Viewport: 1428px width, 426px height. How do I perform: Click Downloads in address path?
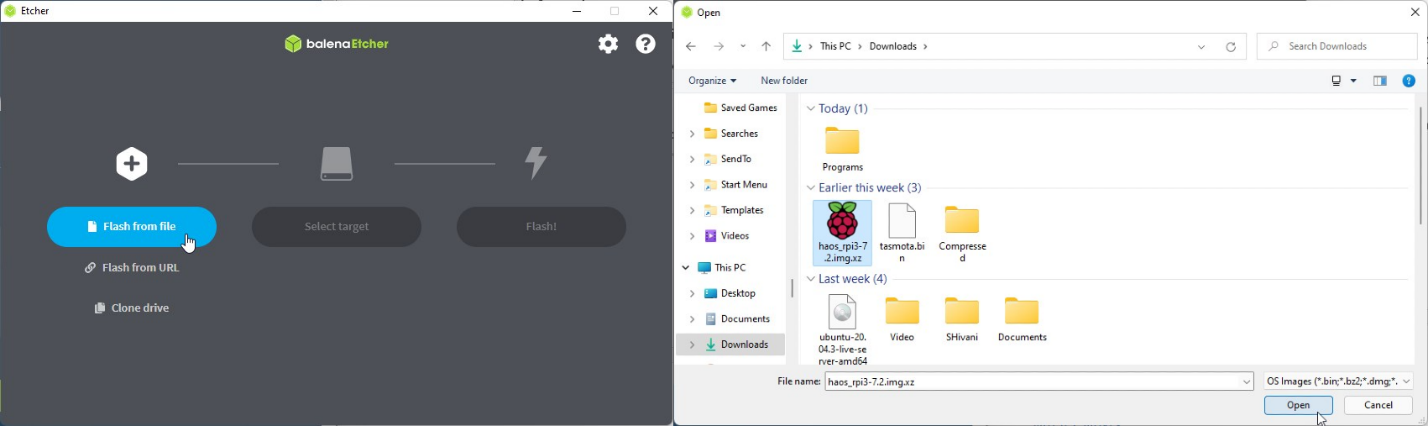click(x=893, y=46)
